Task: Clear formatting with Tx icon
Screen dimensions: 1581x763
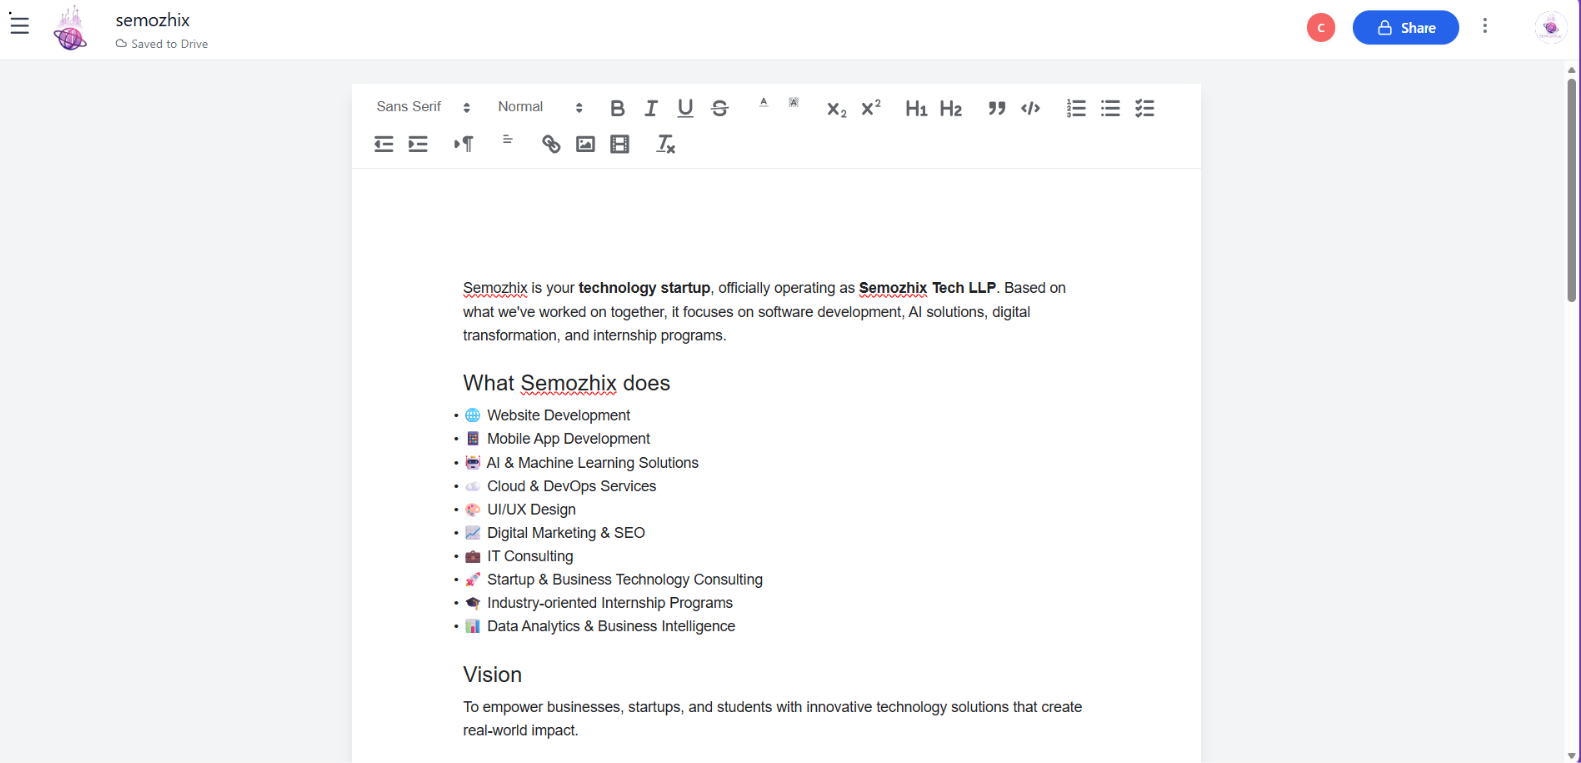Action: click(x=666, y=144)
